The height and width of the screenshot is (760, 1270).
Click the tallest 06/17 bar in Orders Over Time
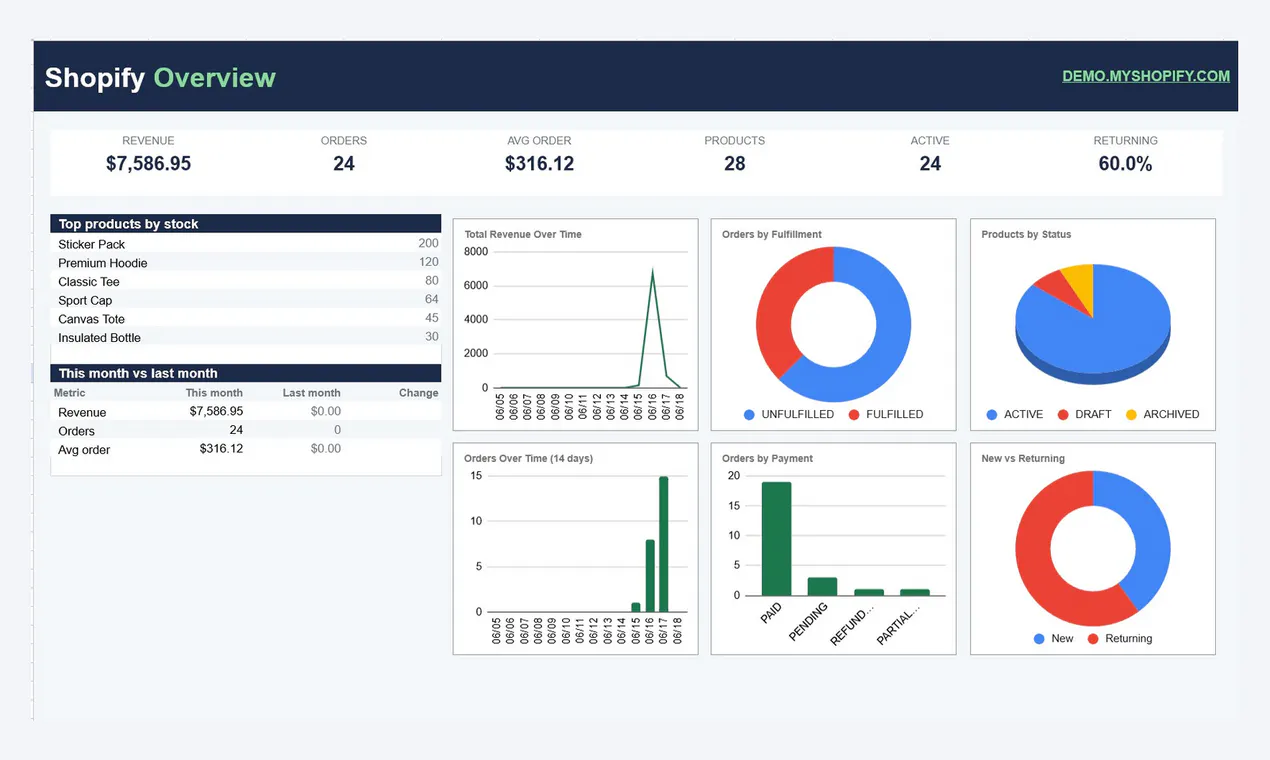[664, 544]
